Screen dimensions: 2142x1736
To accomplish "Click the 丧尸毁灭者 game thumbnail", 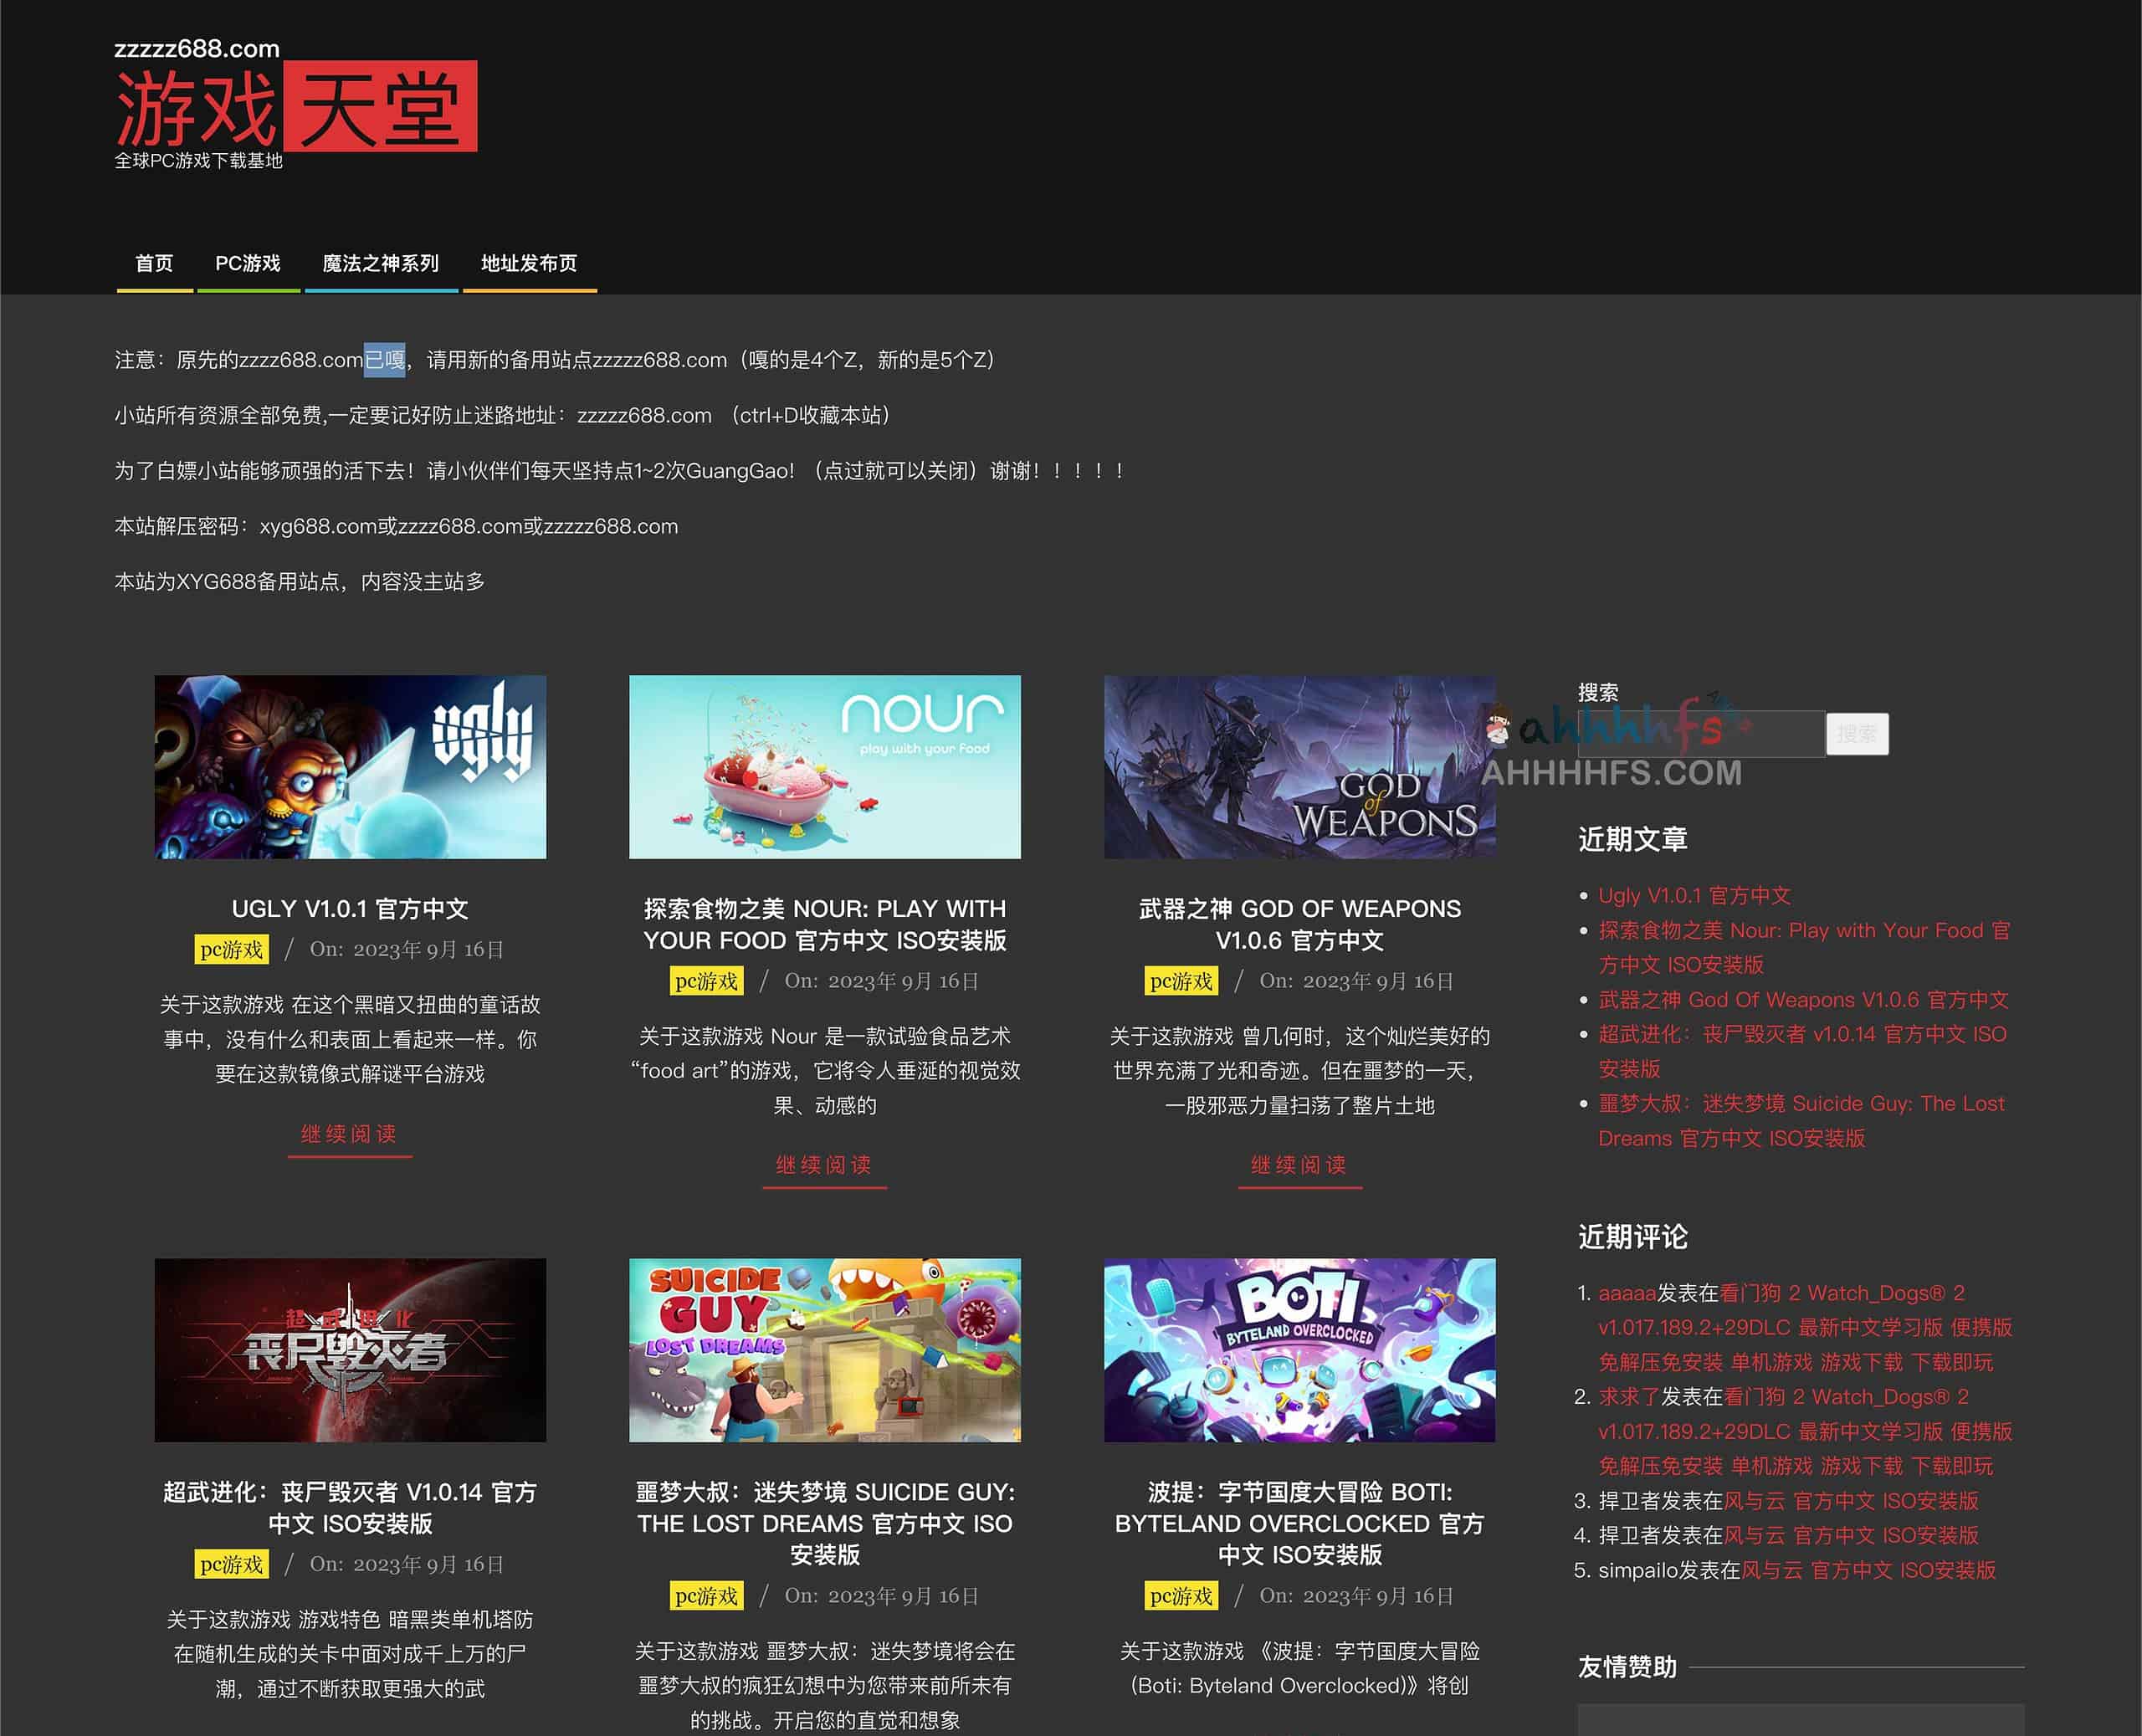I will coord(350,1349).
